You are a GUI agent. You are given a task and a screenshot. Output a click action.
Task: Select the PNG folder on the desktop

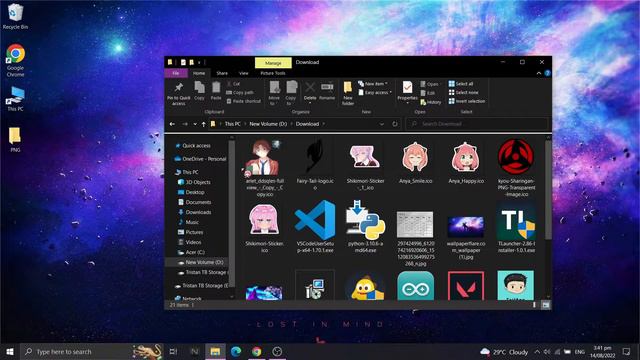coord(15,140)
